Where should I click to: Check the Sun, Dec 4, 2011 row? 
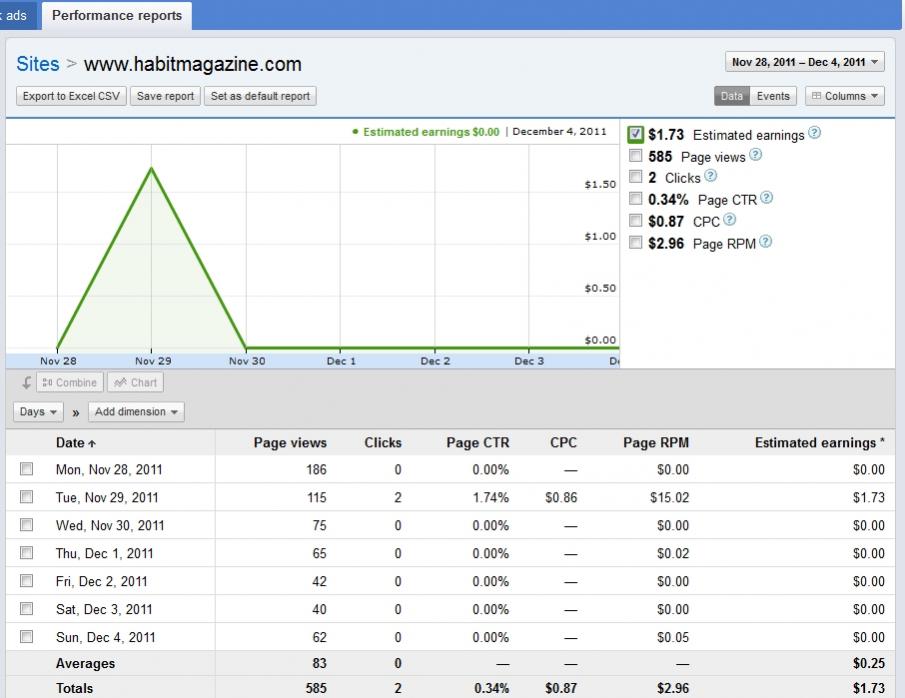(27, 636)
